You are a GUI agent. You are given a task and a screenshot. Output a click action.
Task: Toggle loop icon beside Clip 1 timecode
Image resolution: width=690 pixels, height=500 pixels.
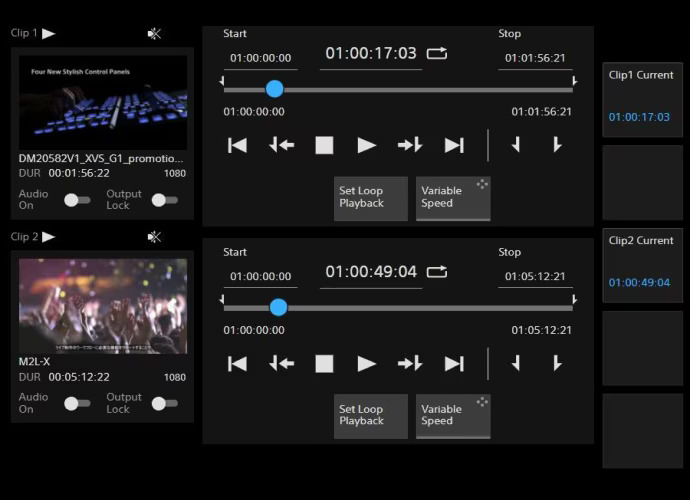[x=437, y=53]
